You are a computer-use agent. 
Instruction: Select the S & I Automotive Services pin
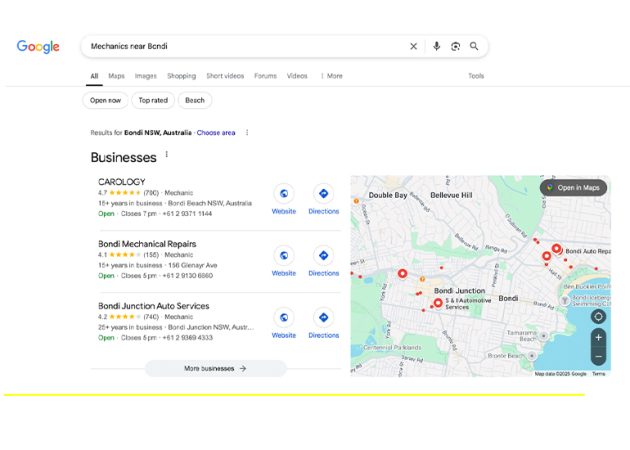pos(438,303)
